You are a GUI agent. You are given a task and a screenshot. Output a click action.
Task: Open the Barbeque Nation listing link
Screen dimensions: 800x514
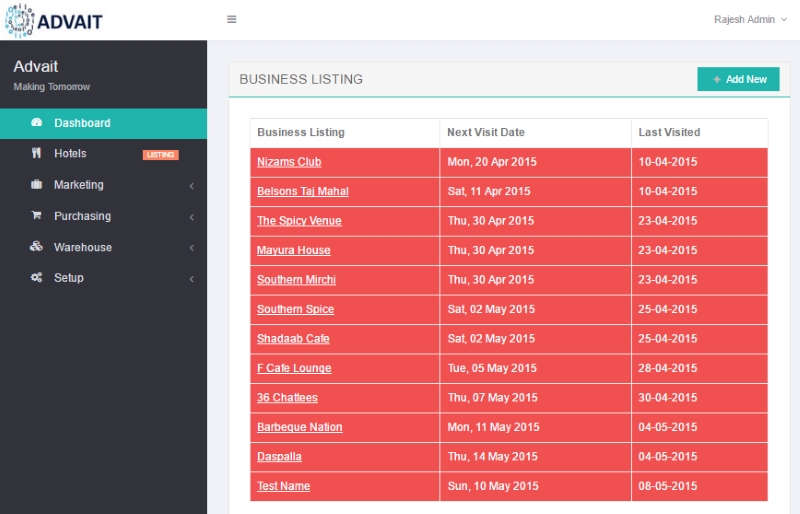(299, 427)
